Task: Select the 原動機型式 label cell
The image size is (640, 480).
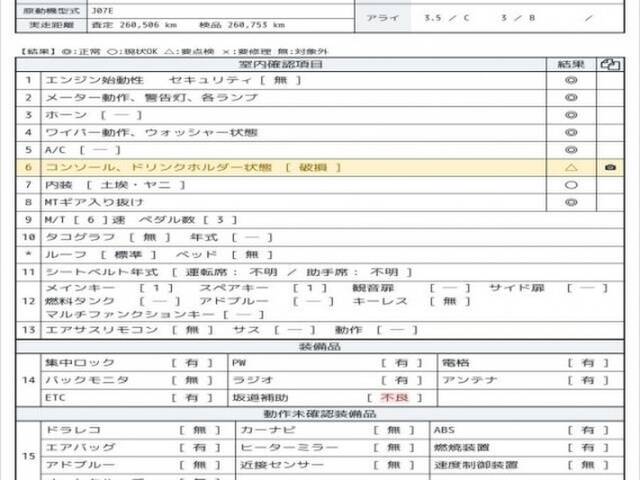Action: [x=51, y=11]
